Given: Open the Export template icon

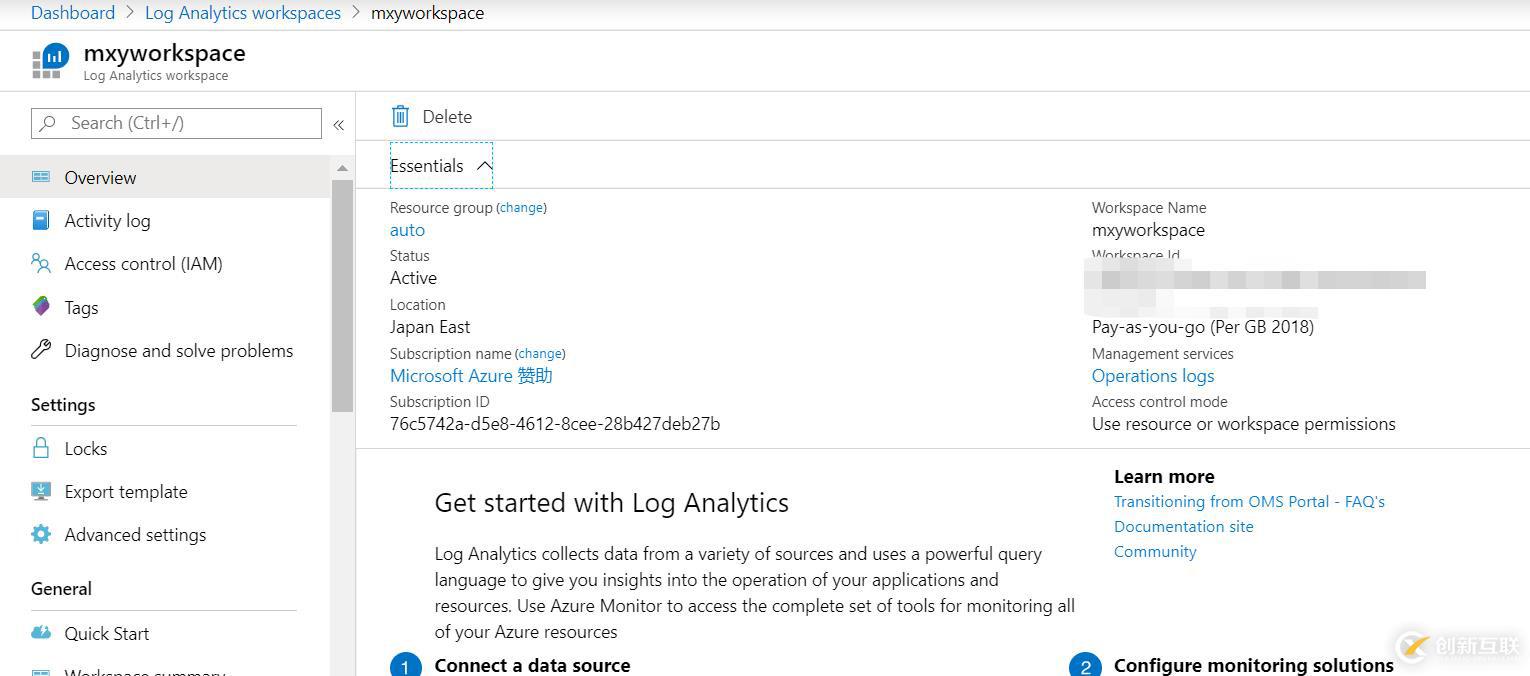Looking at the screenshot, I should [x=40, y=491].
